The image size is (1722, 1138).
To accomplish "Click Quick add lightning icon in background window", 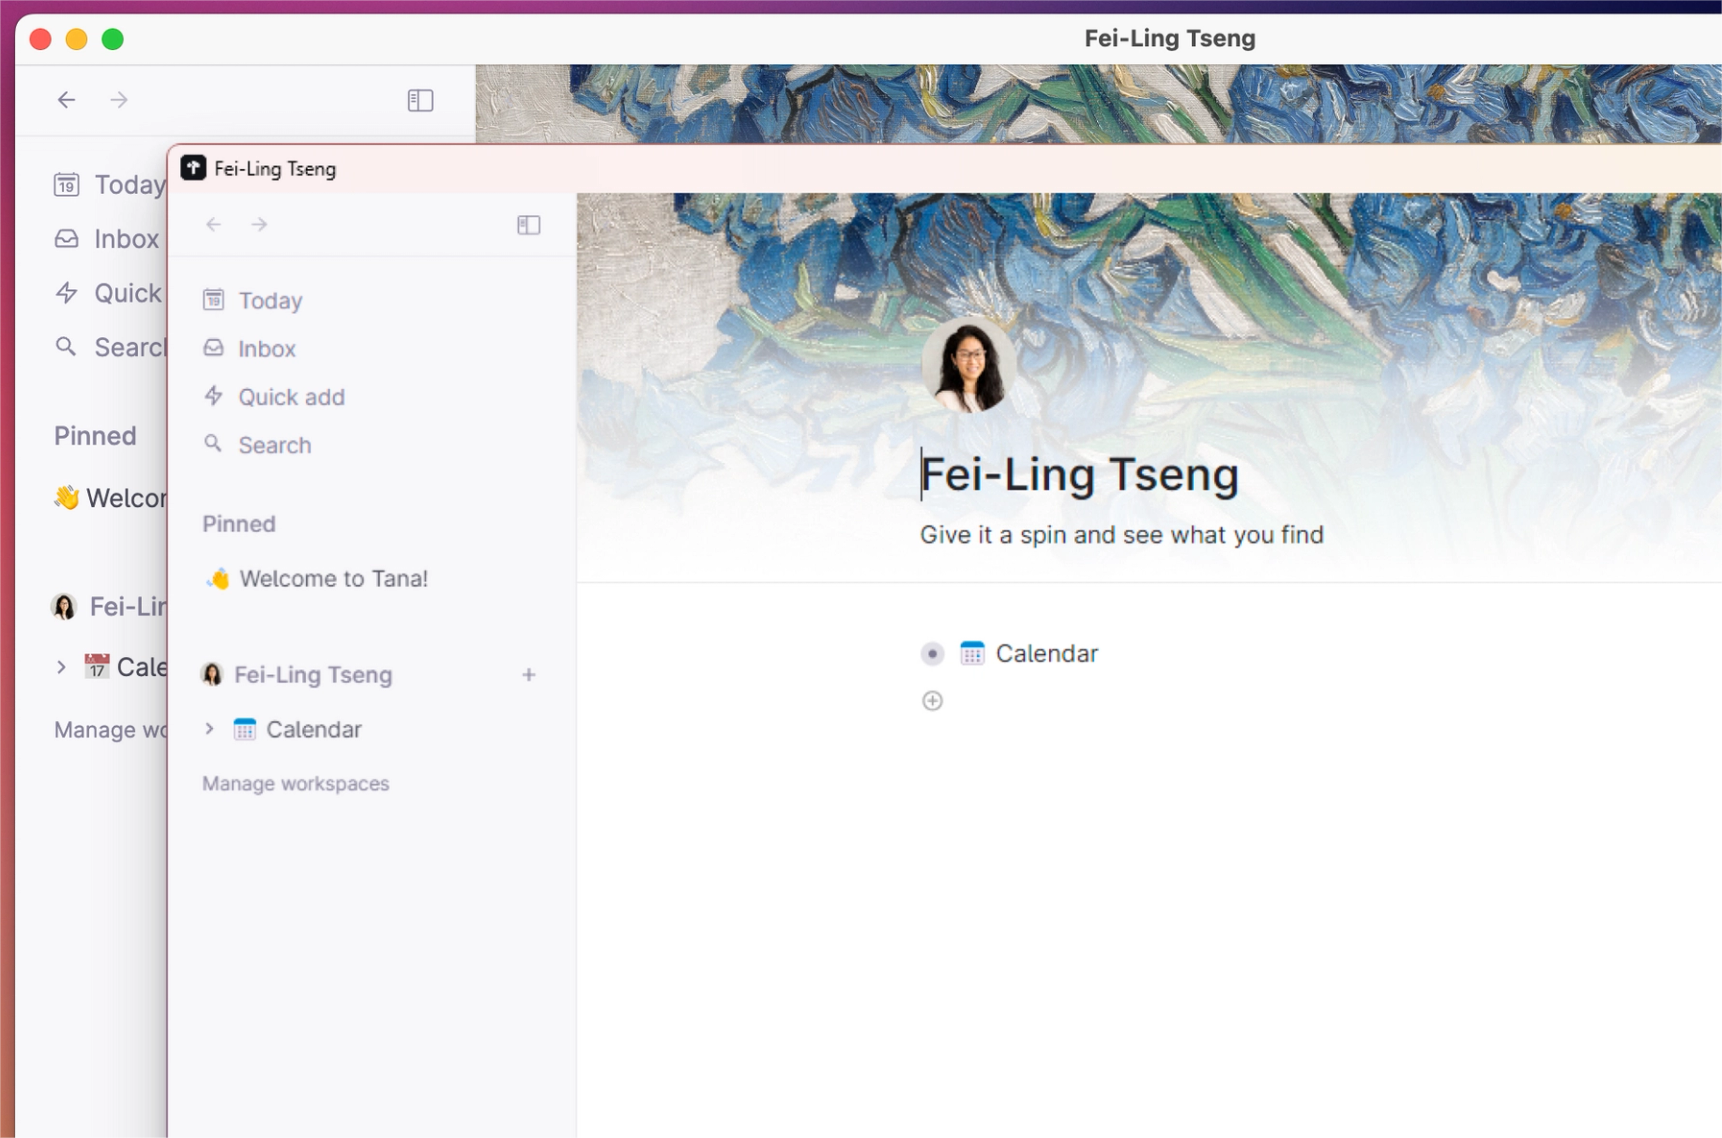I will [x=66, y=292].
